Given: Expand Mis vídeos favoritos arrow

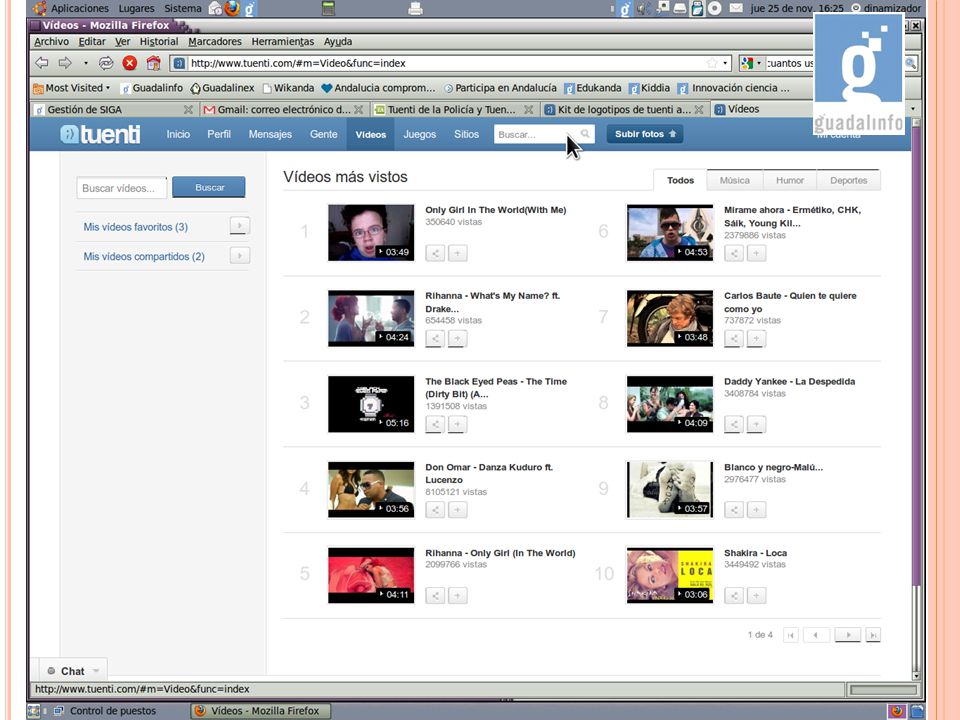Looking at the screenshot, I should coord(239,226).
